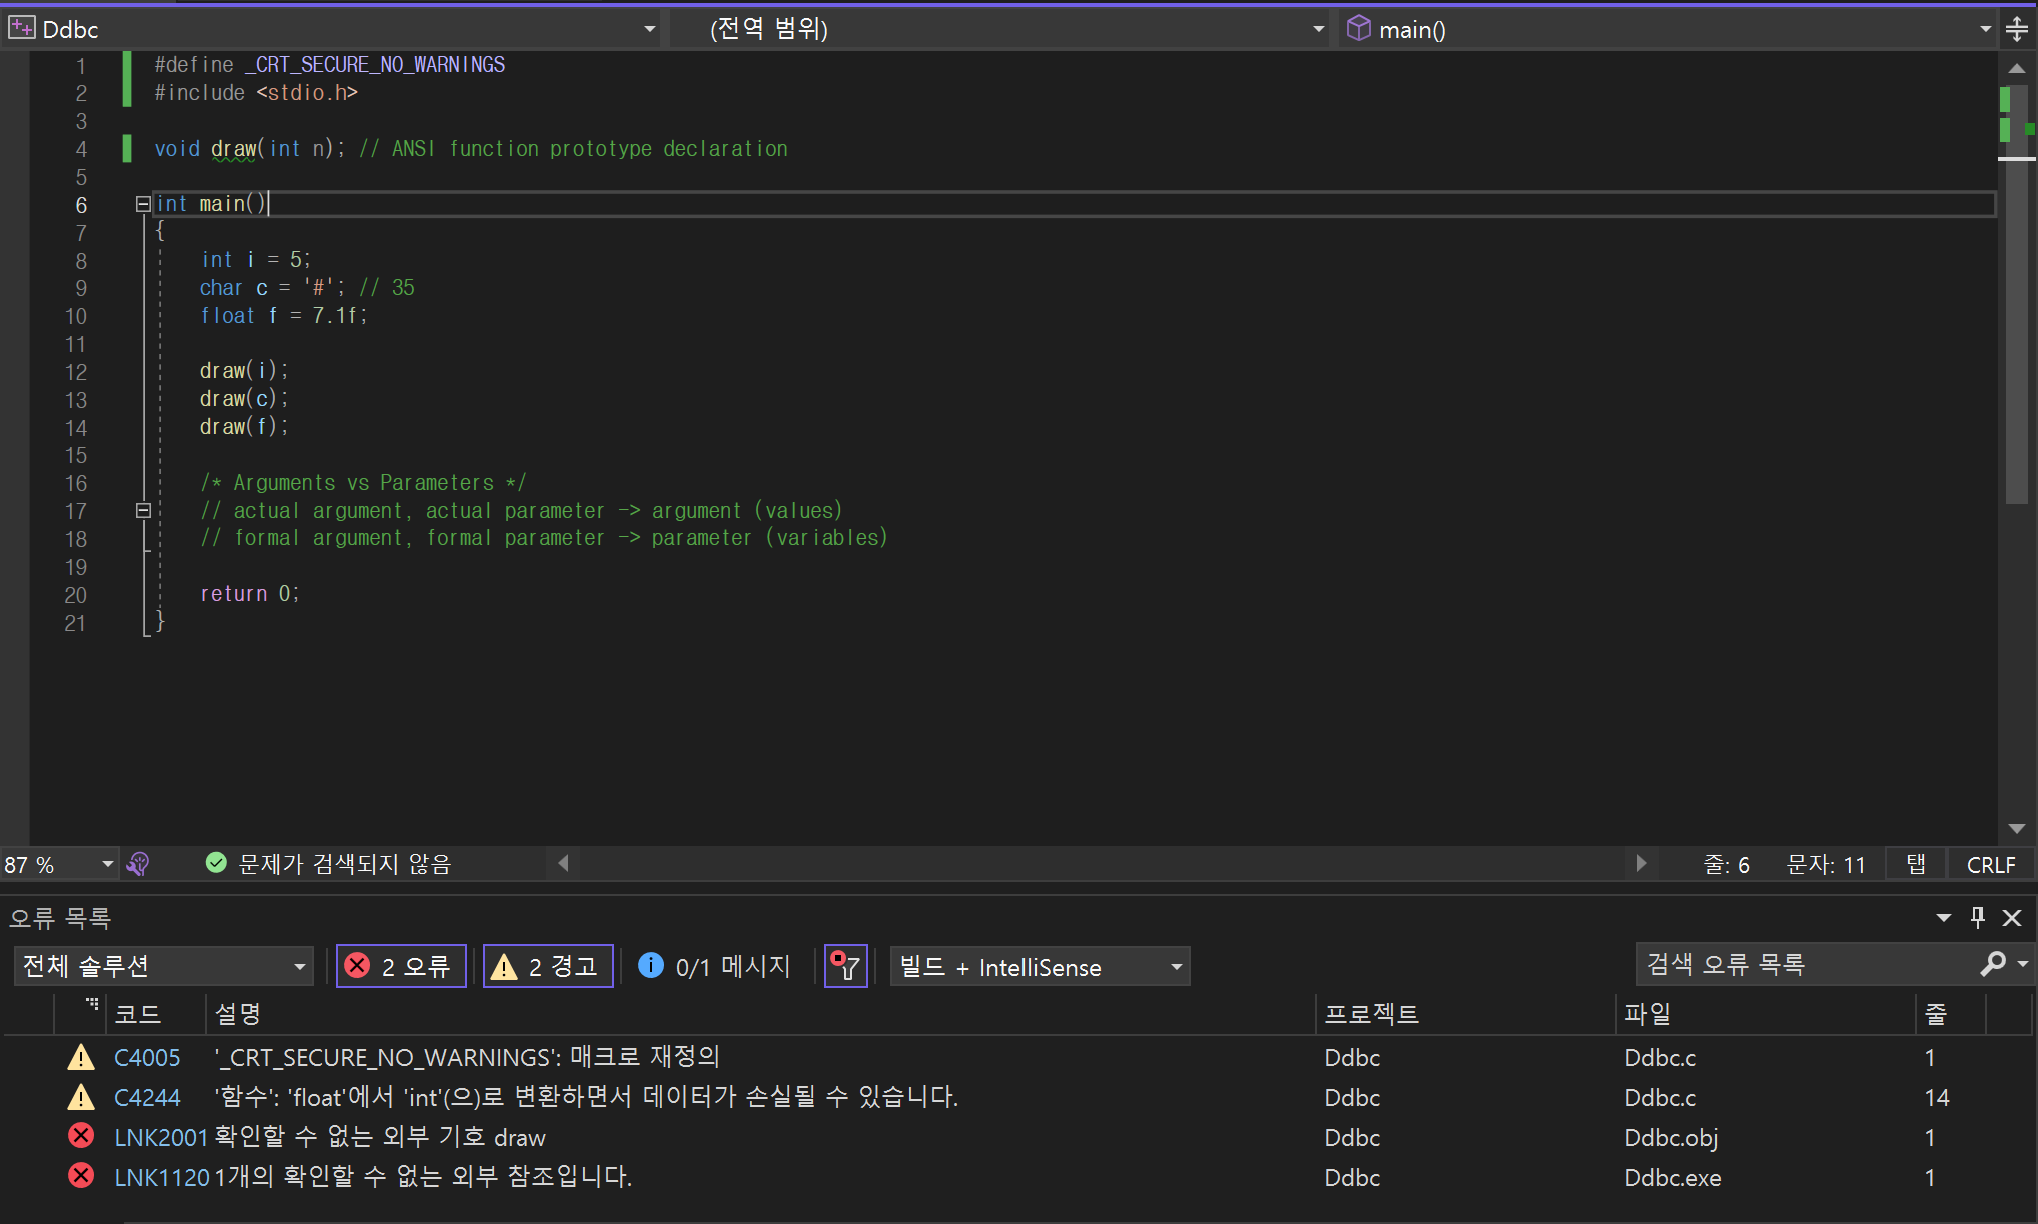The height and width of the screenshot is (1224, 2038).
Task: Click the horizontal scrollbar right arrow
Action: tap(1641, 863)
